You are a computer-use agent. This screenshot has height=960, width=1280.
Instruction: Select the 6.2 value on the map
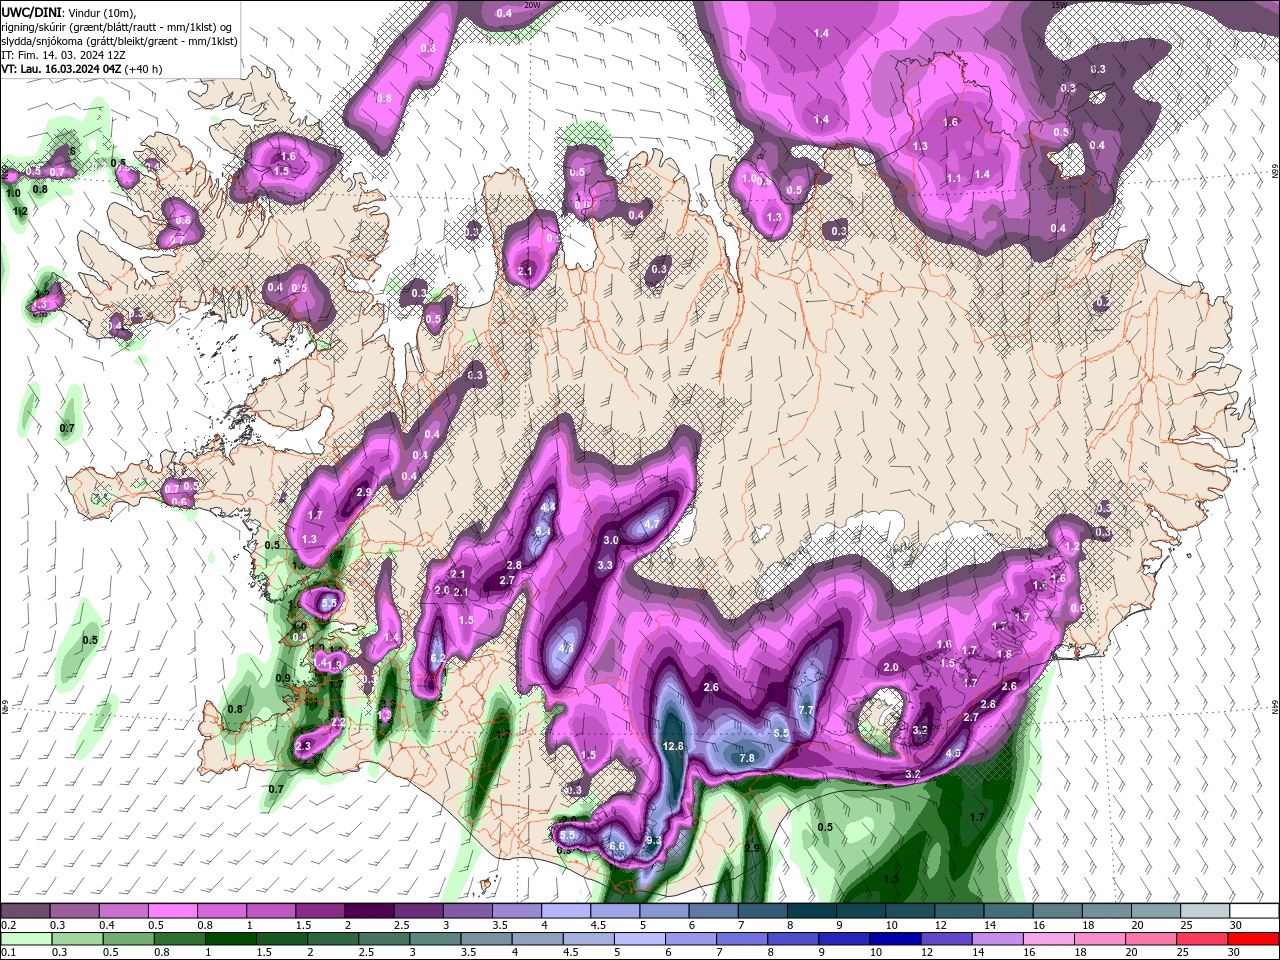pos(437,659)
